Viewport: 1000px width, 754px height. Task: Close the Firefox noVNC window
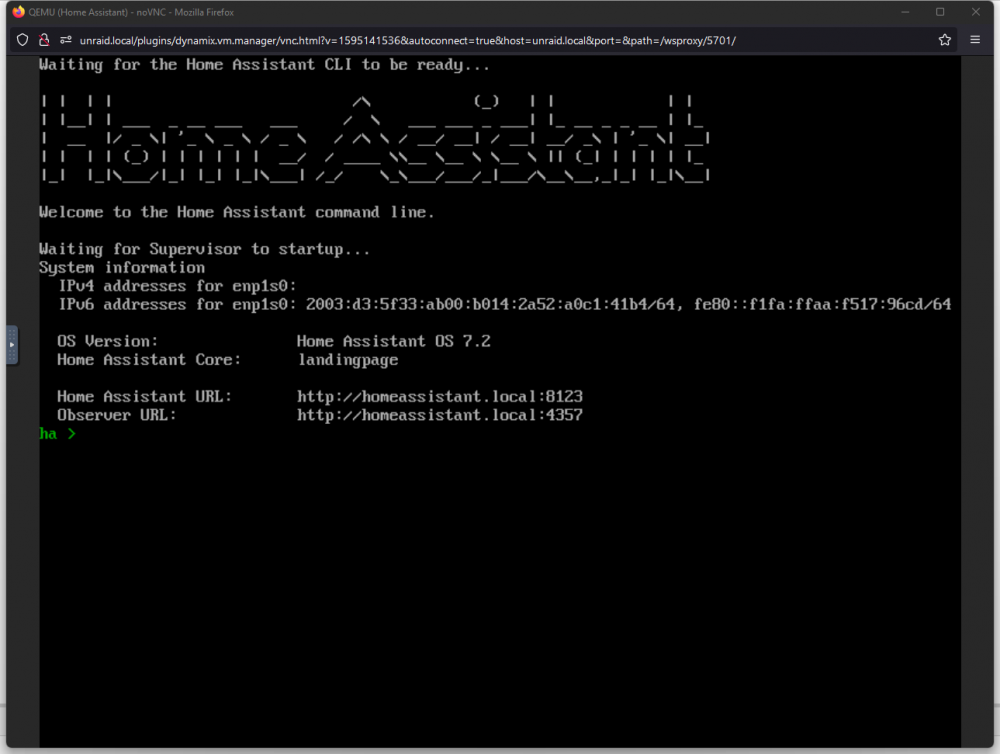pos(976,12)
